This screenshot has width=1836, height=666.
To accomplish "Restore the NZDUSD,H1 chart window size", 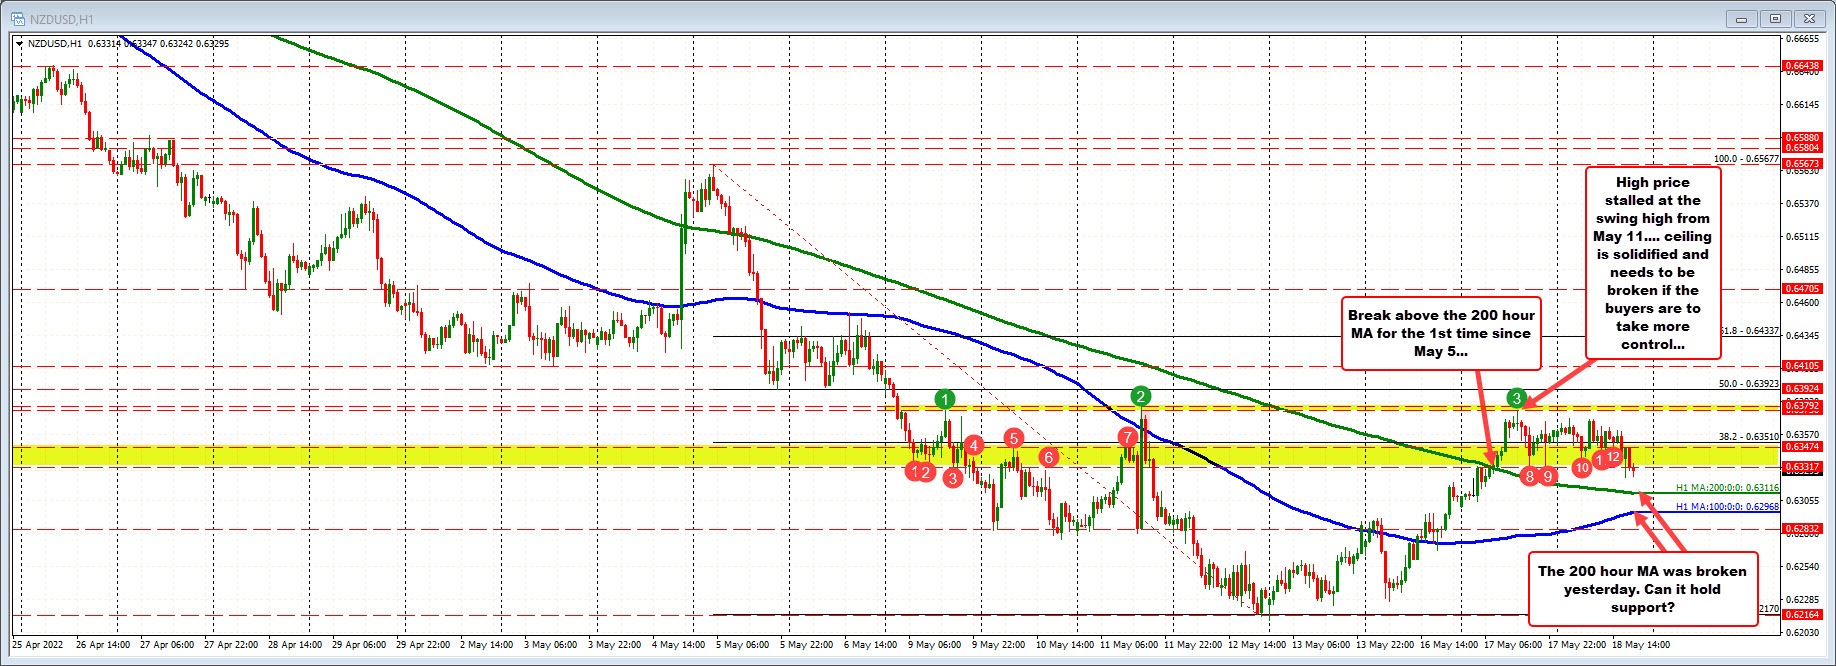I will pyautogui.click(x=1777, y=18).
